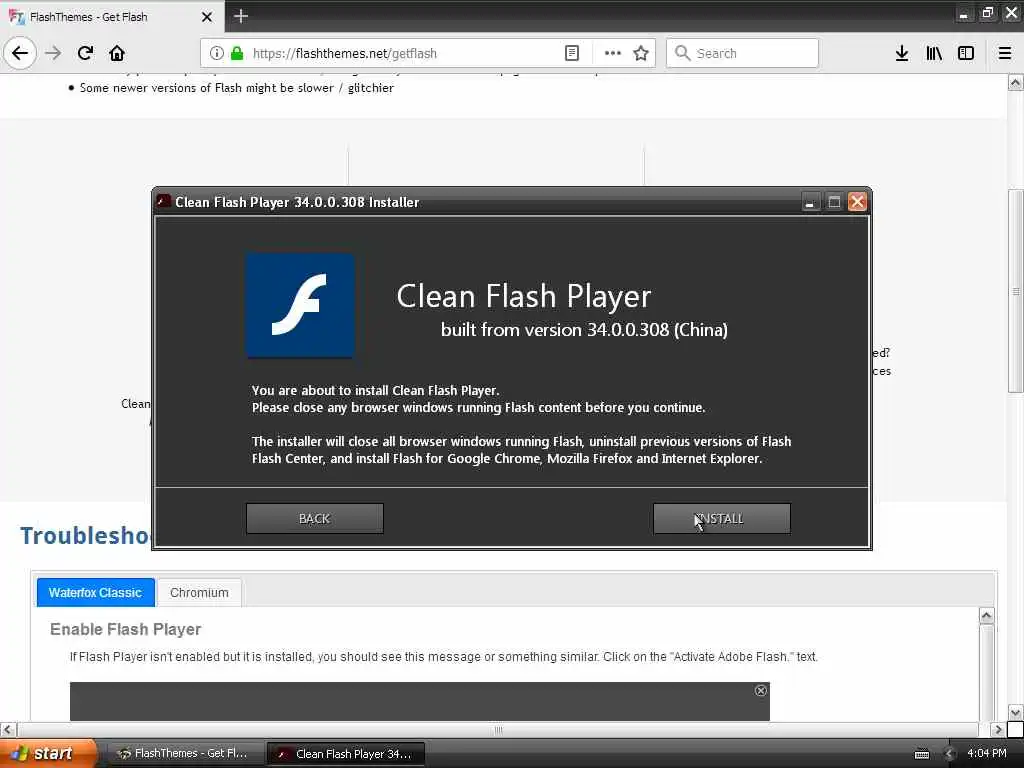Click the INSTALL button in installer

point(722,519)
